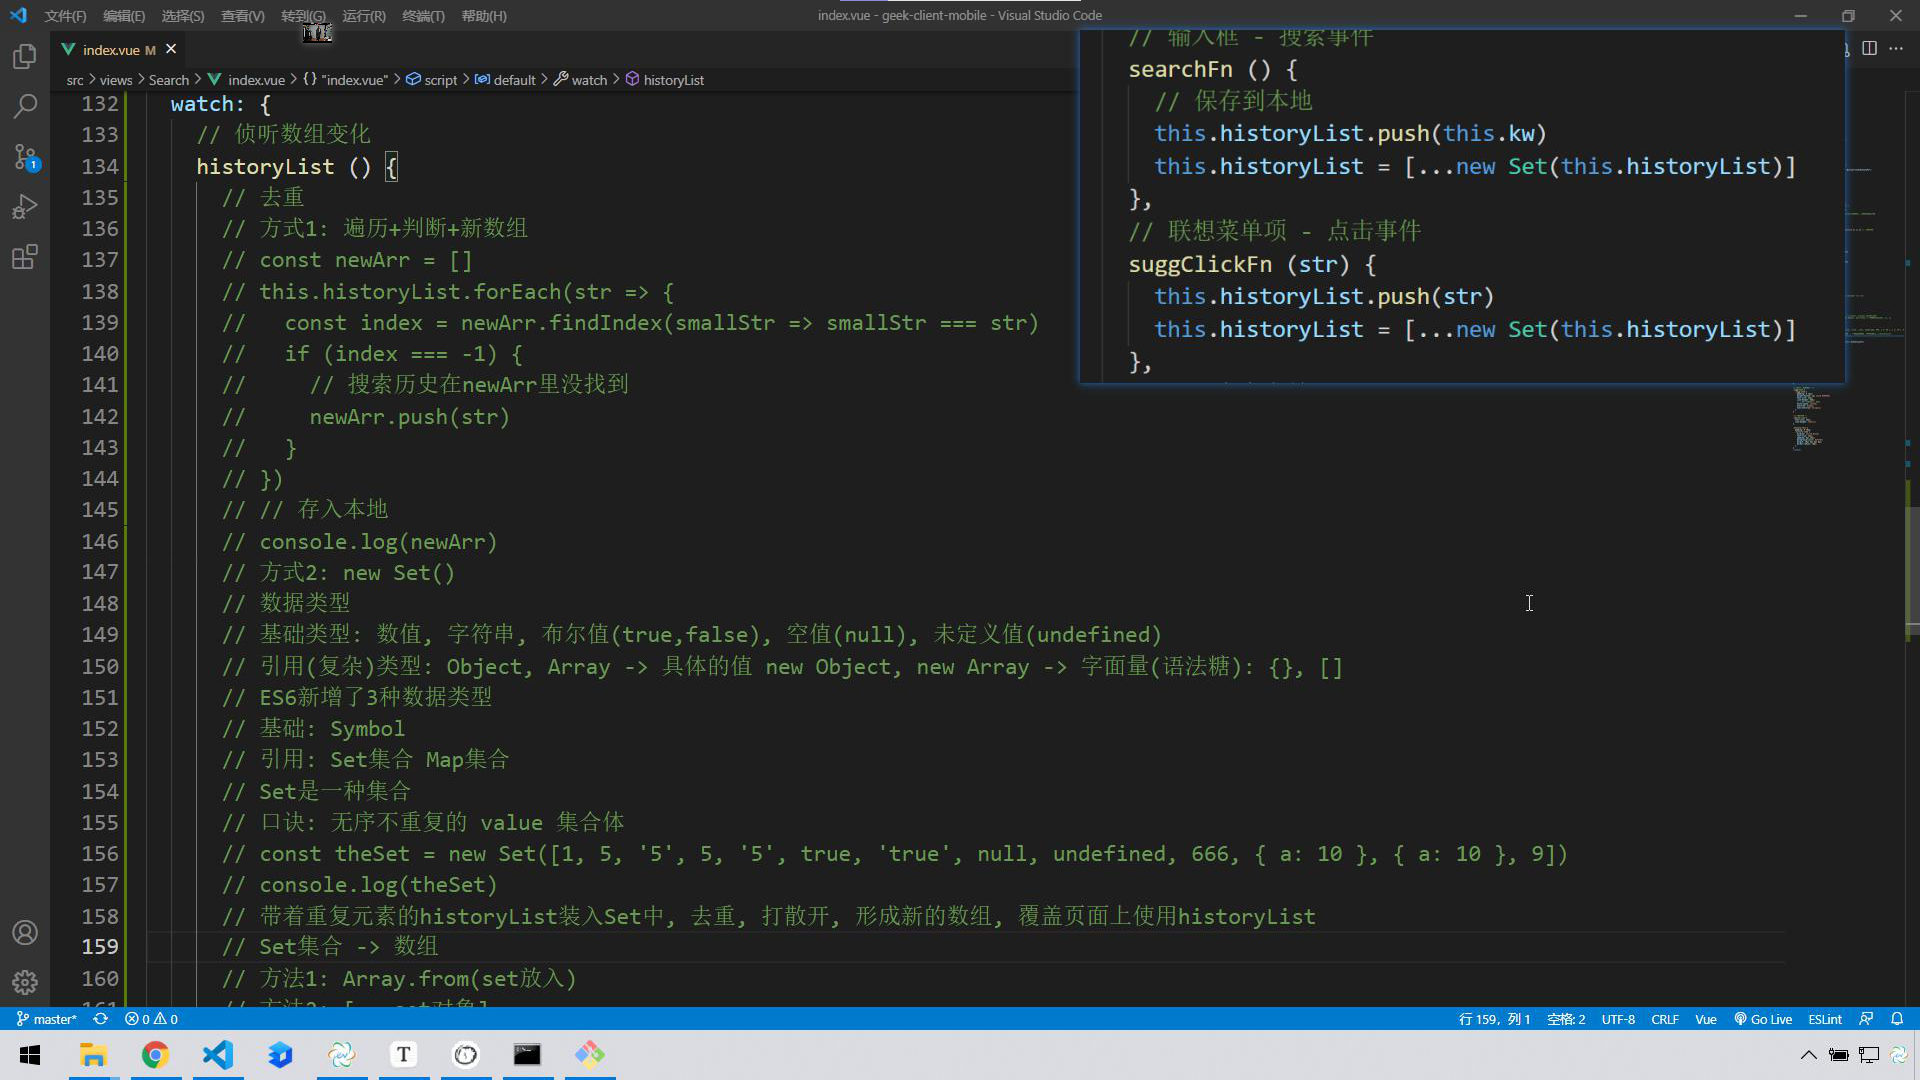Click the master* git branch button
The height and width of the screenshot is (1080, 1920).
pos(47,1019)
